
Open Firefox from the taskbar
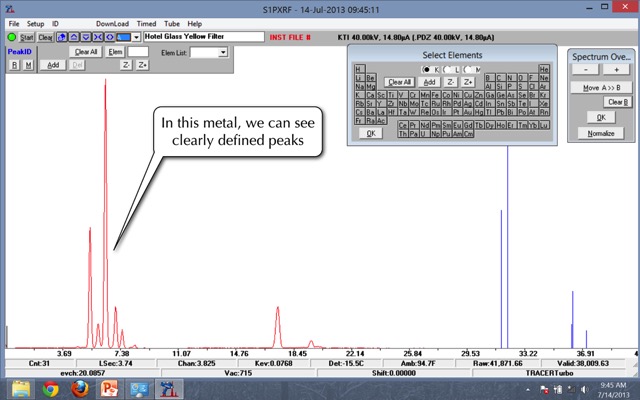coord(80,388)
